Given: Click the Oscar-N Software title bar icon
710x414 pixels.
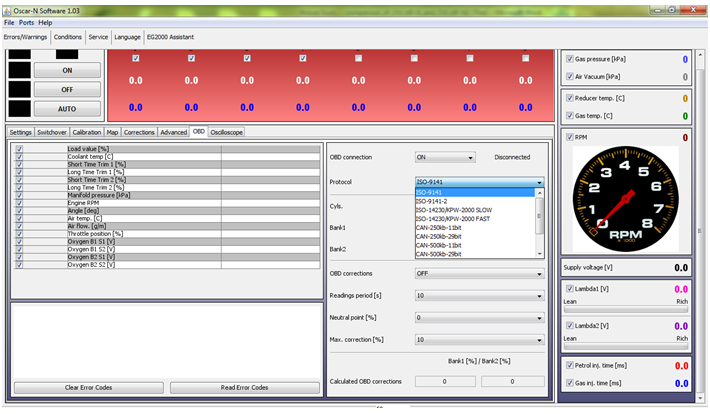Looking at the screenshot, I should pos(7,10).
